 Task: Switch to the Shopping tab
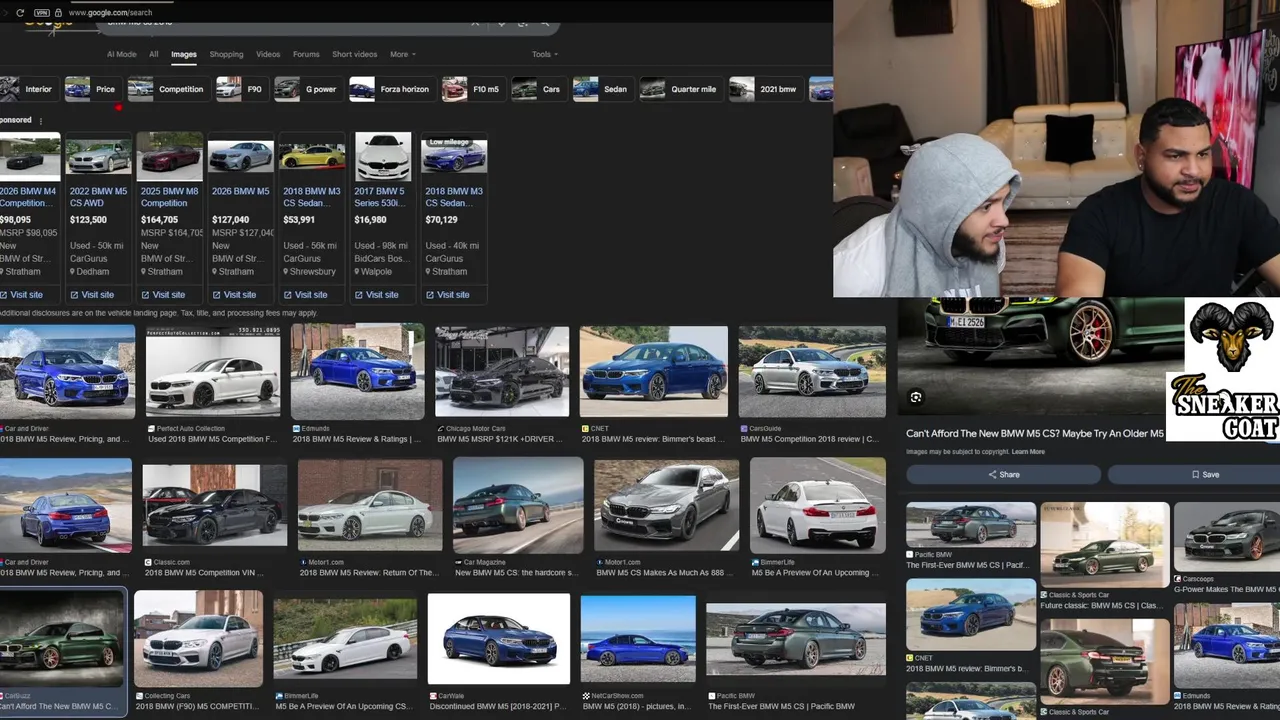pos(226,54)
